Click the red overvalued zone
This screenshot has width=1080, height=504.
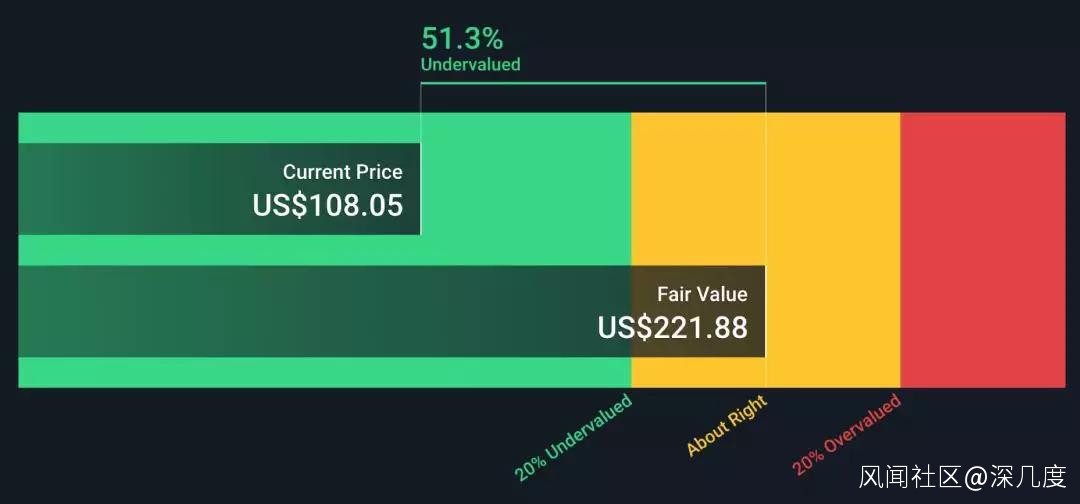click(x=982, y=250)
